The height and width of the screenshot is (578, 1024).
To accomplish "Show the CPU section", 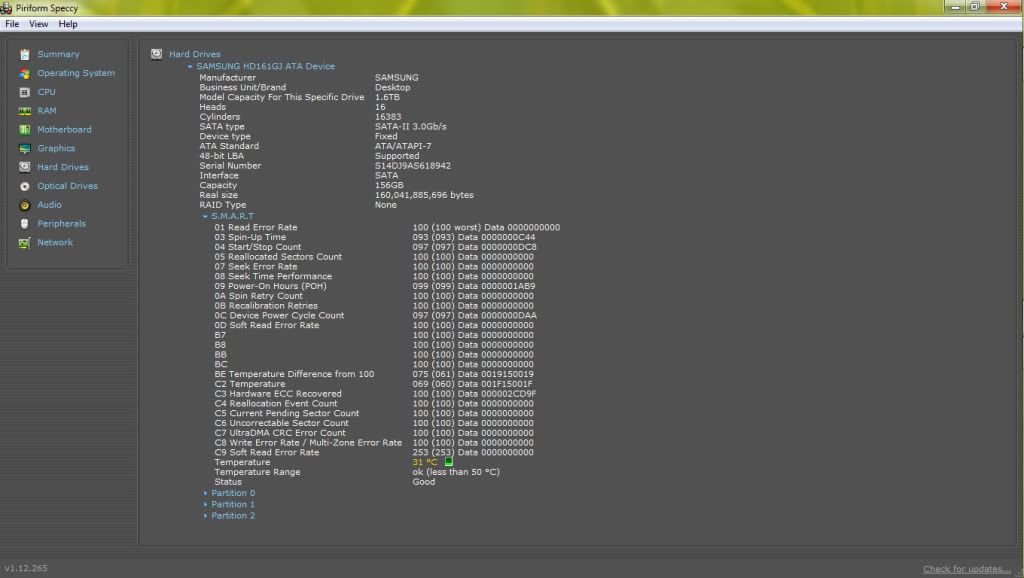I will [46, 92].
